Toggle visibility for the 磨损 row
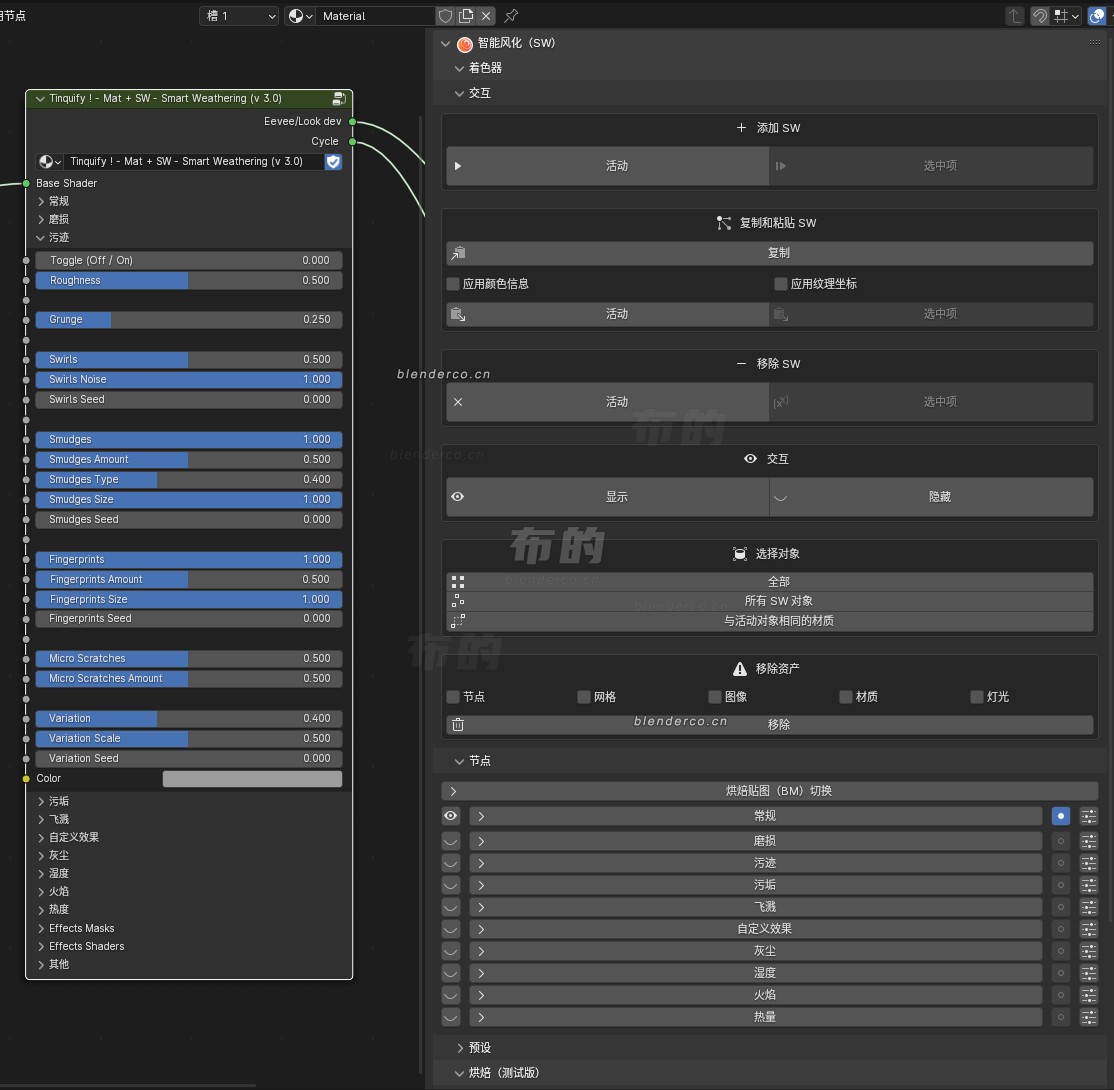1114x1090 pixels. [450, 841]
